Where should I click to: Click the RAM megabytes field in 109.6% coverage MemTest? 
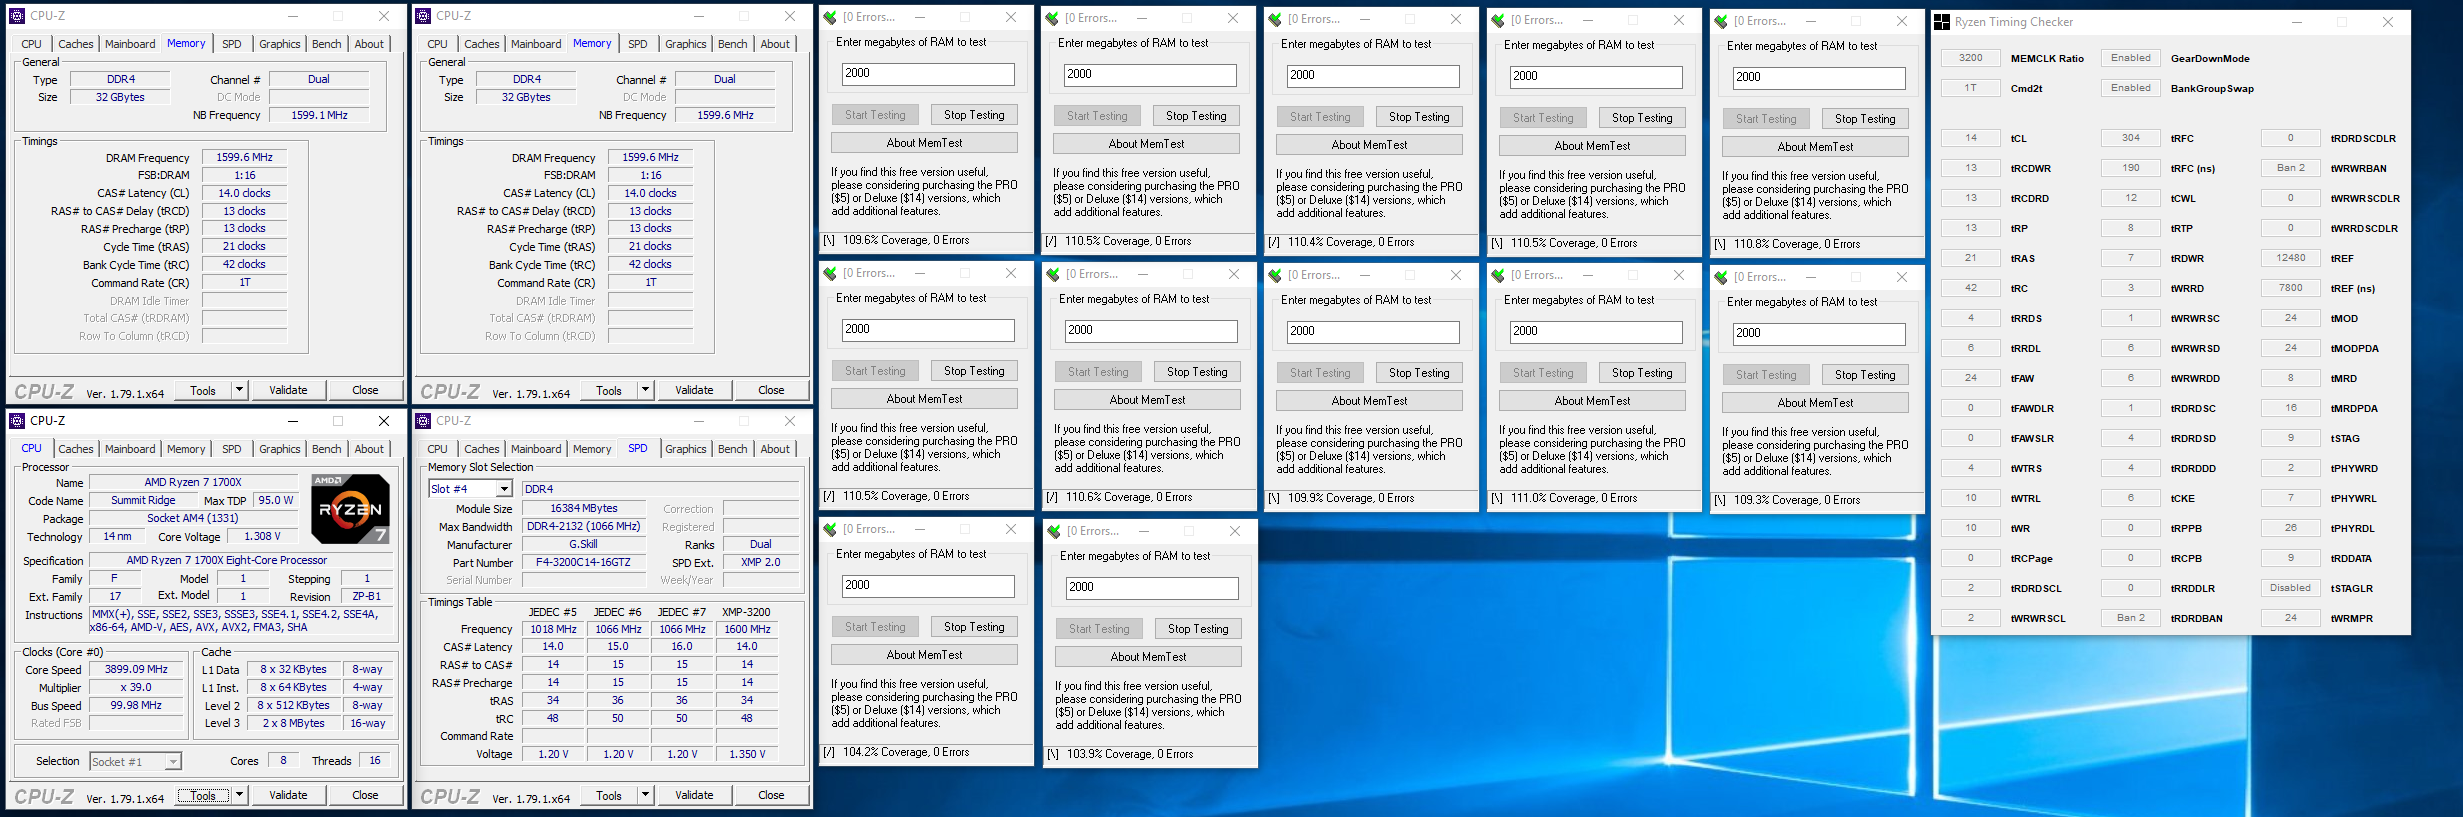click(927, 74)
